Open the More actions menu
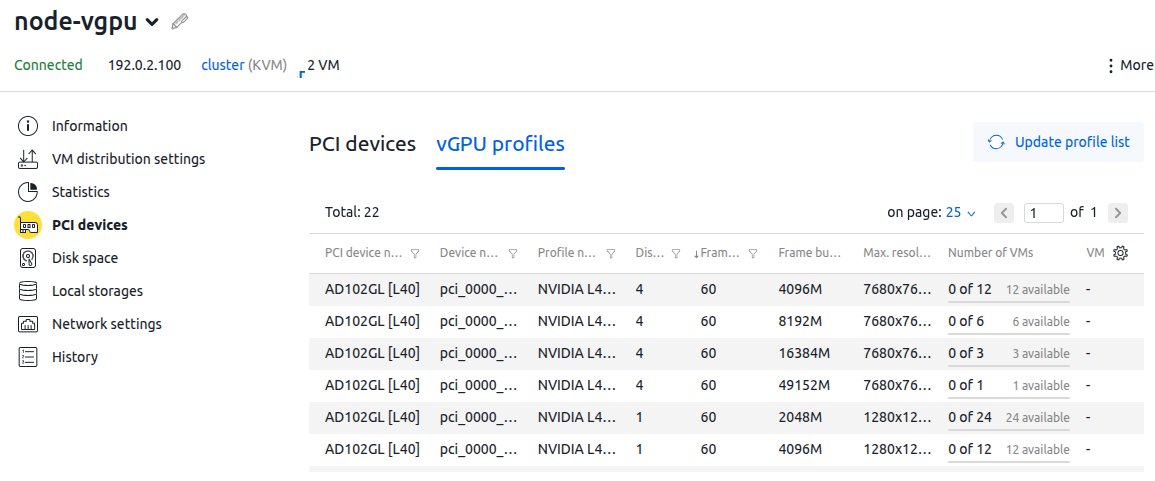The width and height of the screenshot is (1155, 481). (1129, 65)
